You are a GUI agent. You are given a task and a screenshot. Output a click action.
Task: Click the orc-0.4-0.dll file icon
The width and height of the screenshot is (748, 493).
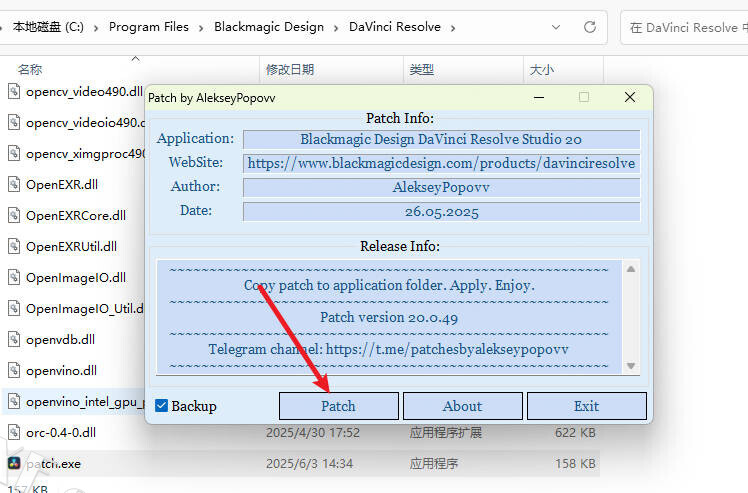pos(14,432)
